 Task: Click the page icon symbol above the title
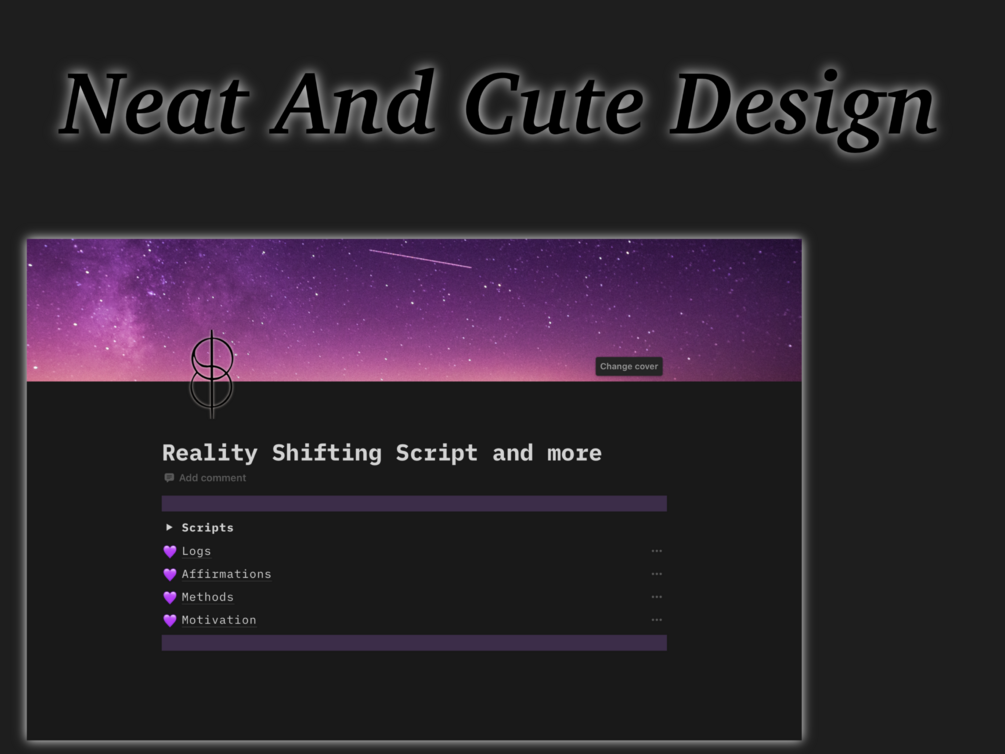tap(212, 374)
